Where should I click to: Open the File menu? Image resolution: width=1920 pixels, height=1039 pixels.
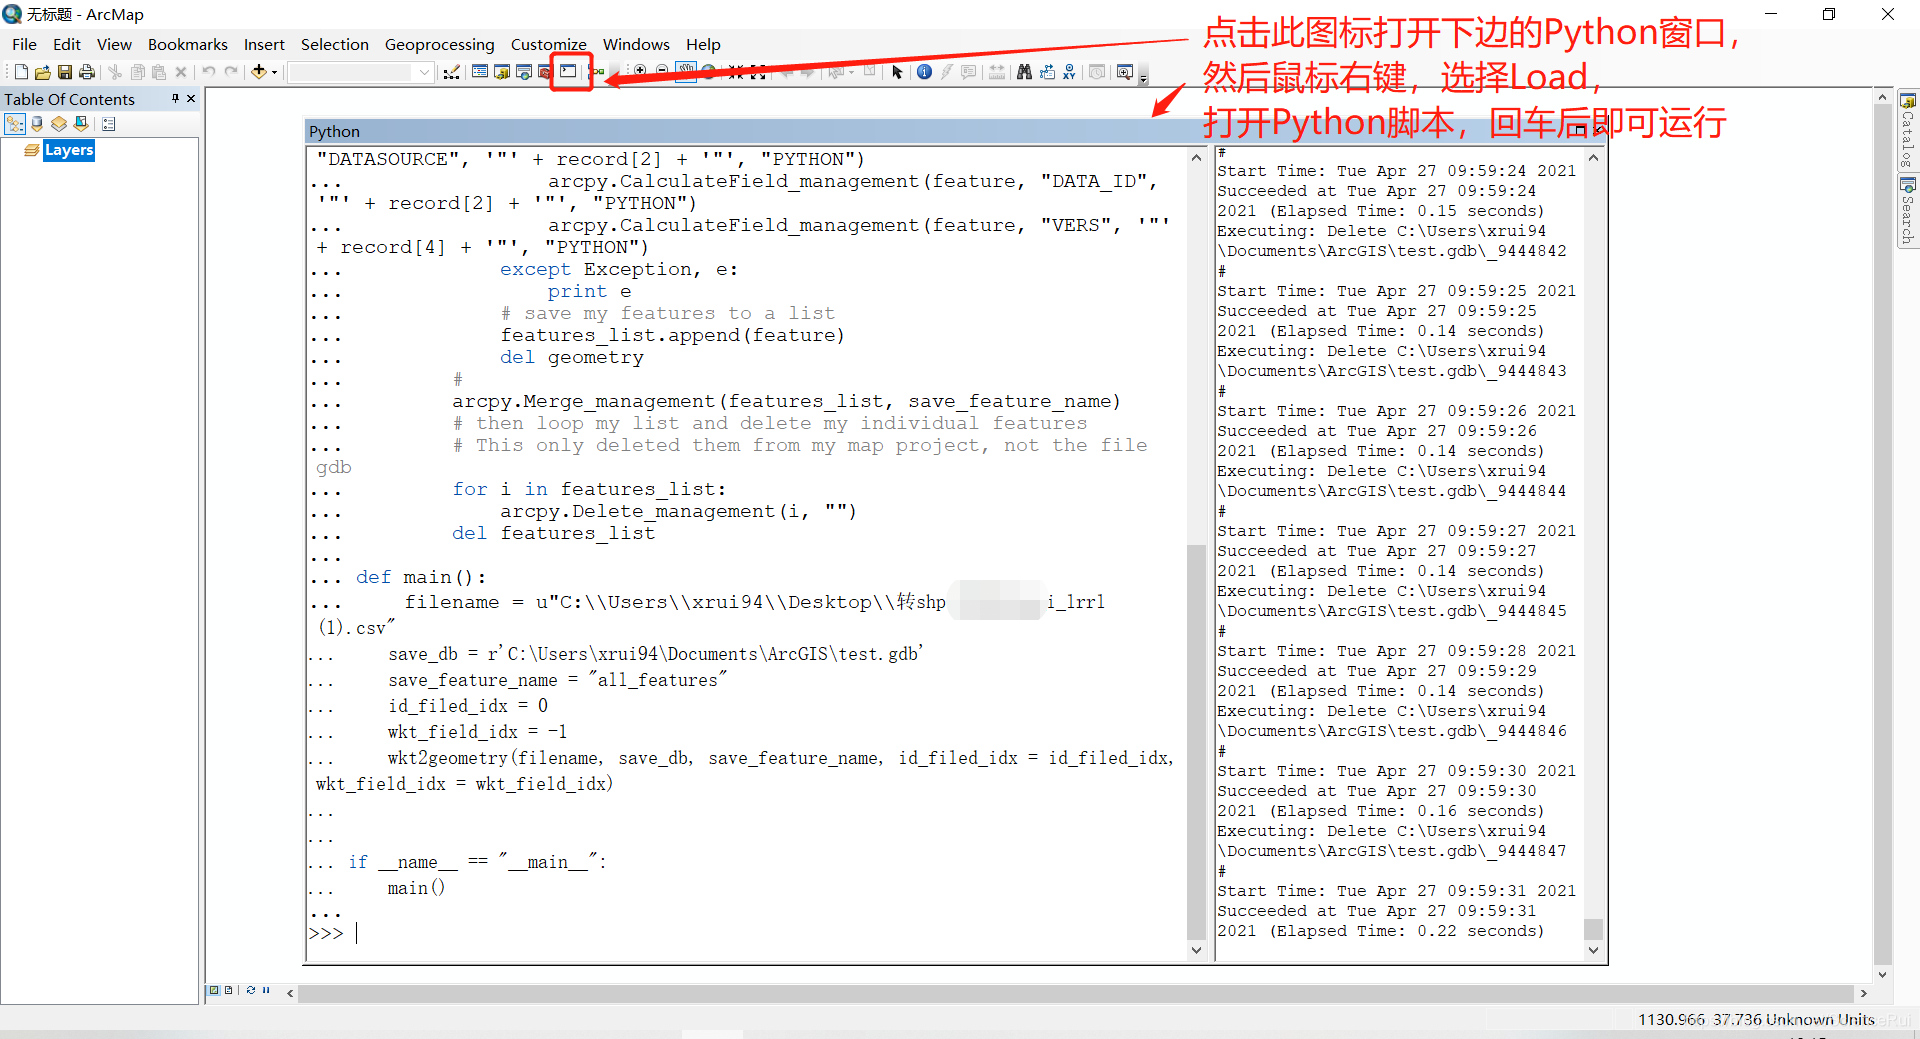pos(24,44)
